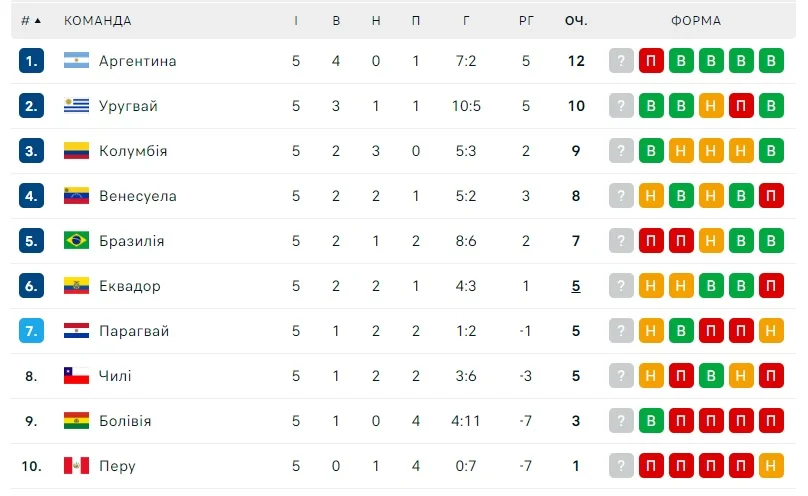The height and width of the screenshot is (496, 808).
Task: Click the Colombia flag icon
Action: [x=76, y=151]
